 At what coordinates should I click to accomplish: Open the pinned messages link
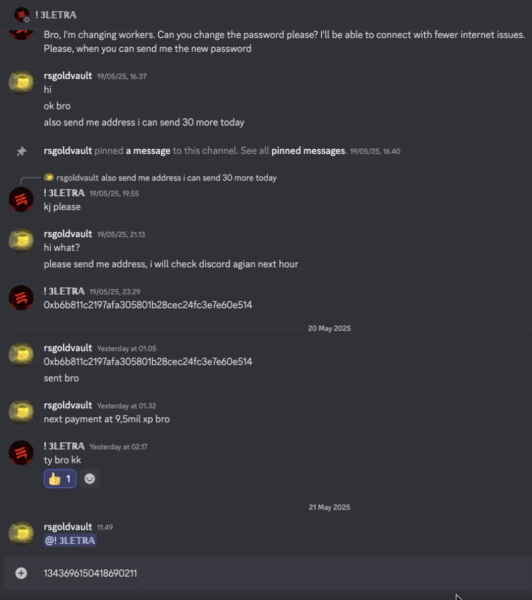tap(308, 151)
